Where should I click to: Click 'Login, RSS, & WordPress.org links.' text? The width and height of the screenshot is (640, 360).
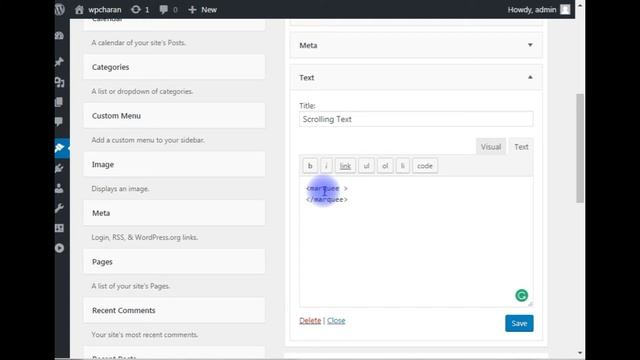click(x=145, y=237)
